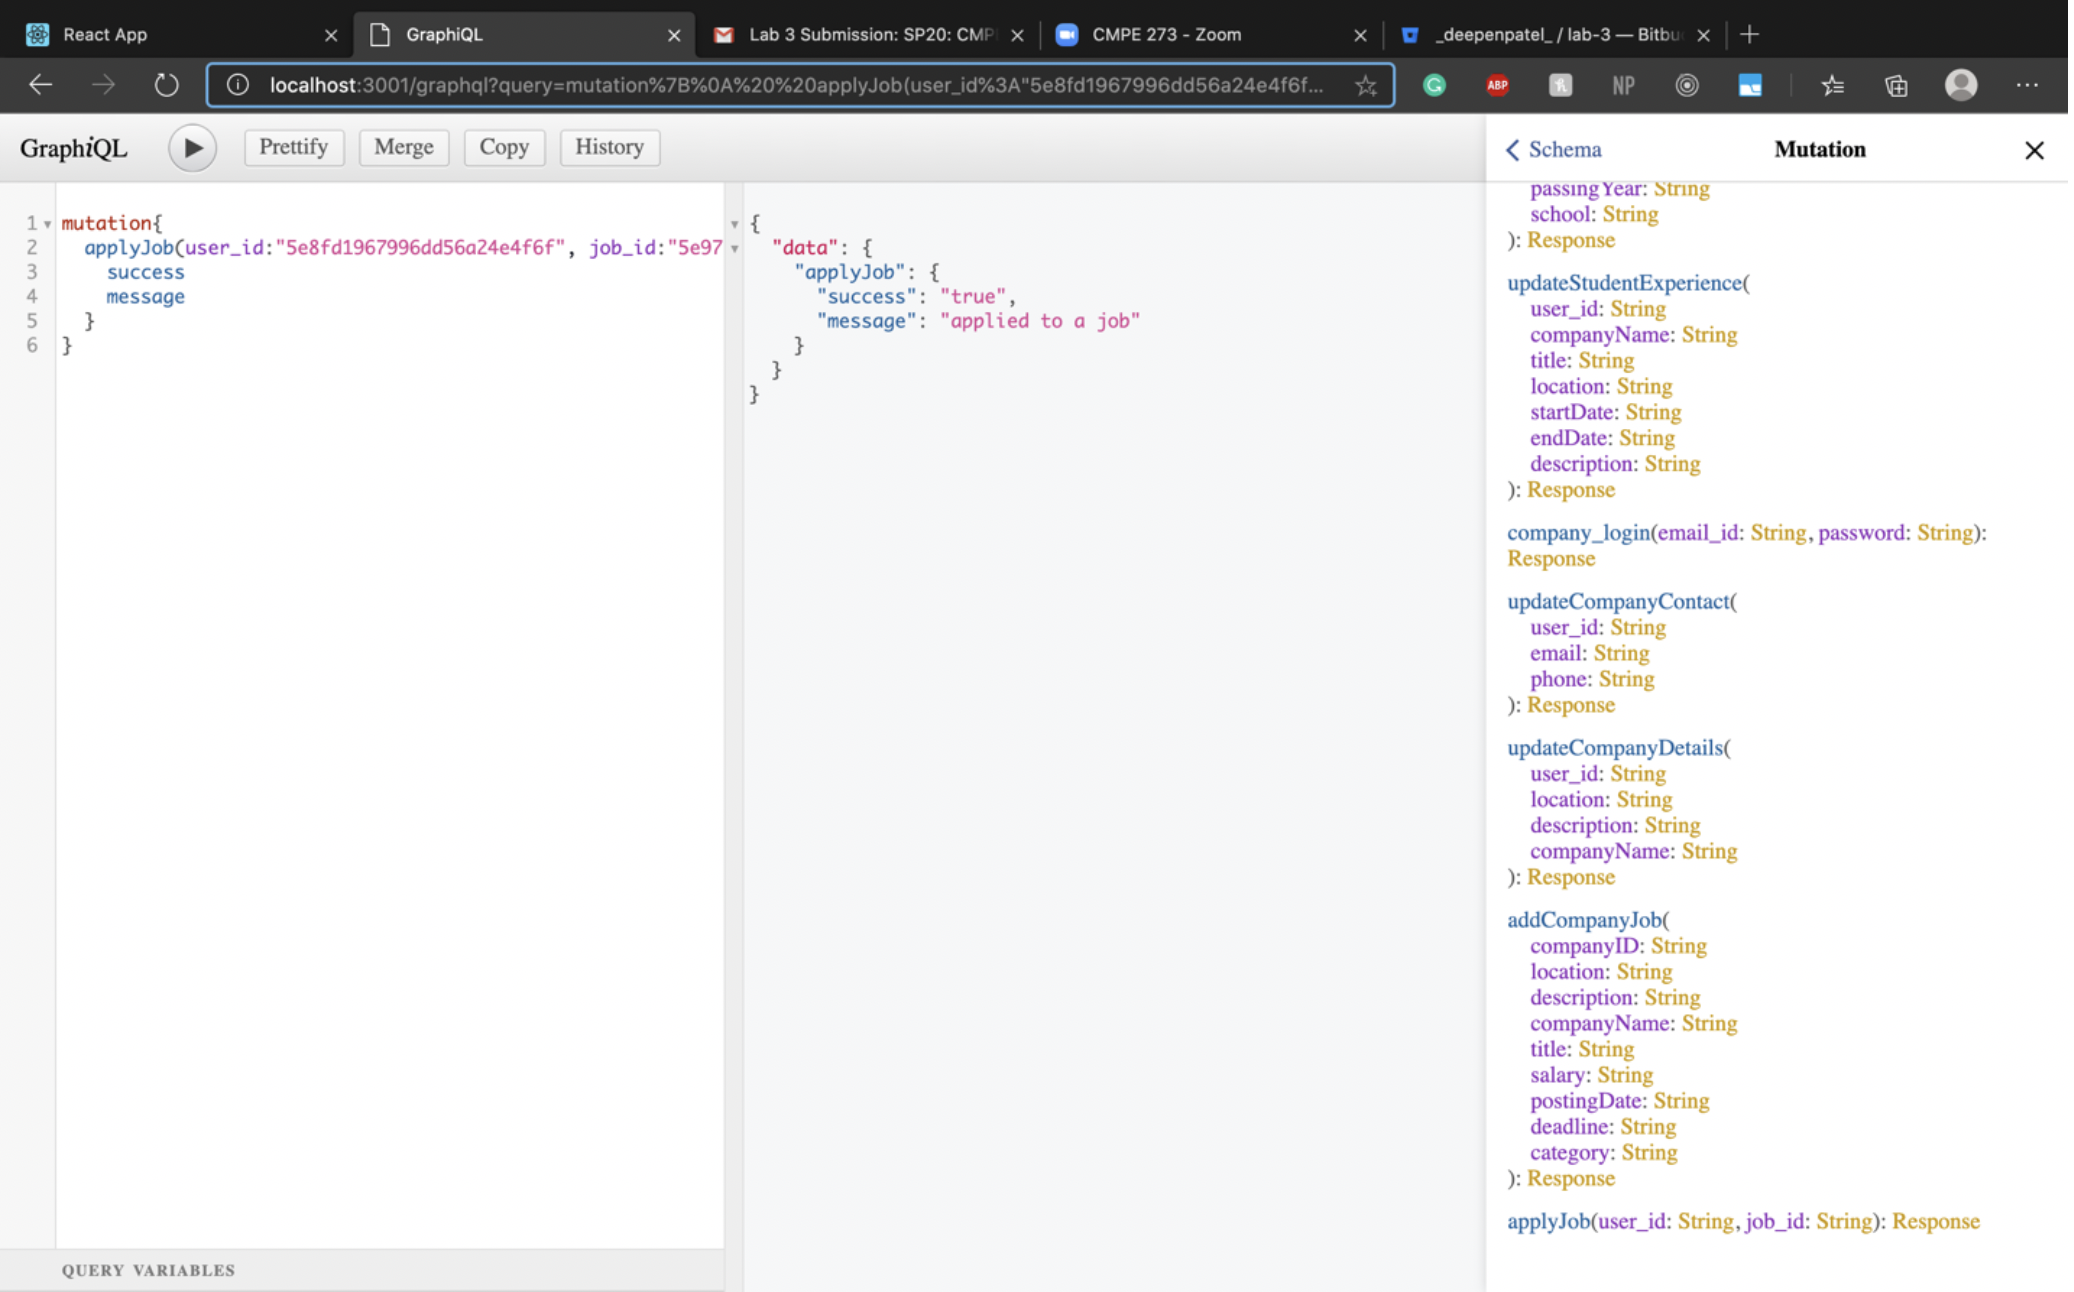The height and width of the screenshot is (1292, 2074).
Task: Open the browser profile avatar icon
Action: (x=1960, y=86)
